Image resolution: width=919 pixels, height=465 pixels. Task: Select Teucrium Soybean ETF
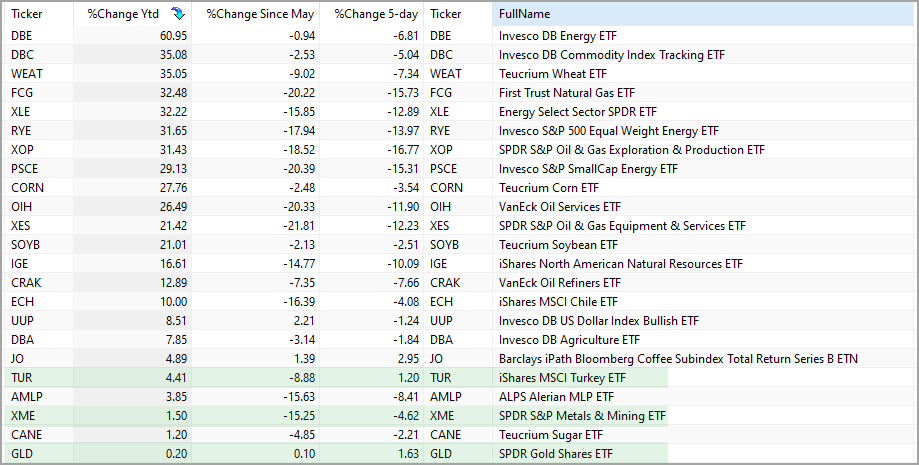click(x=559, y=245)
